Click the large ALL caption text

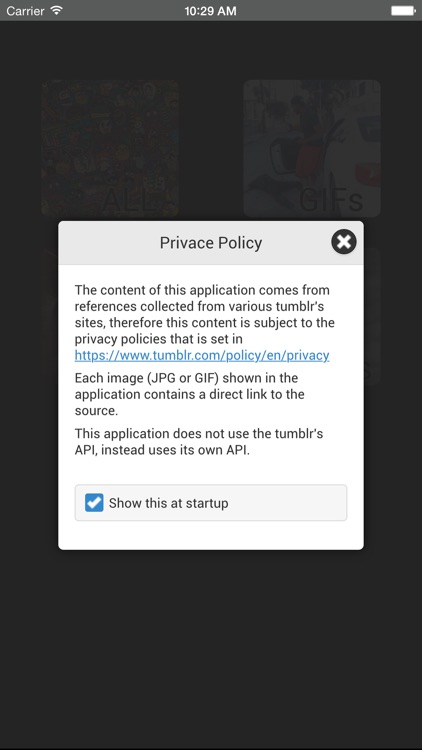[x=127, y=200]
